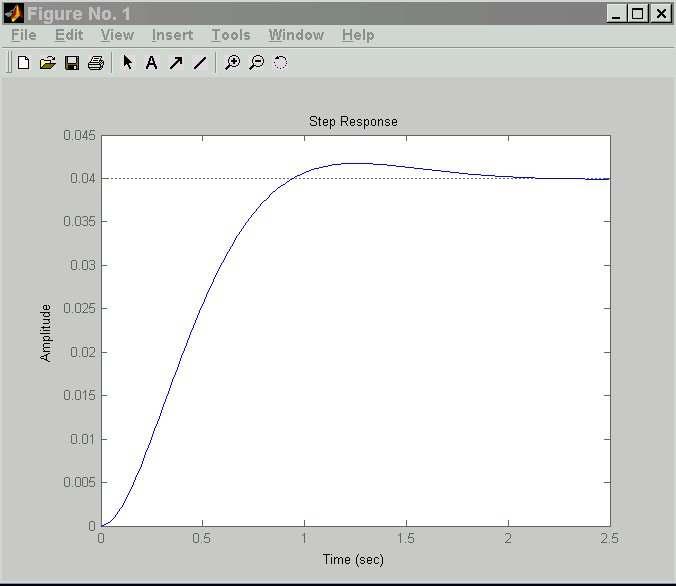Open the Edit menu

tap(69, 35)
